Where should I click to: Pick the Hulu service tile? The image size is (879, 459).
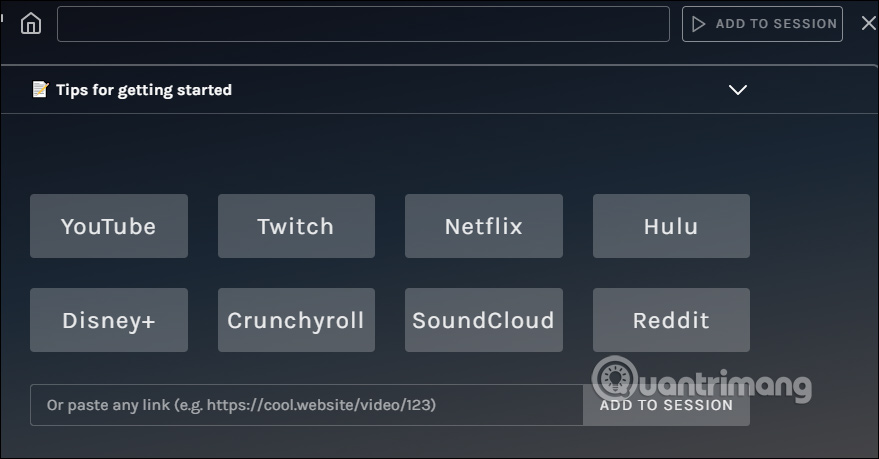tap(671, 226)
